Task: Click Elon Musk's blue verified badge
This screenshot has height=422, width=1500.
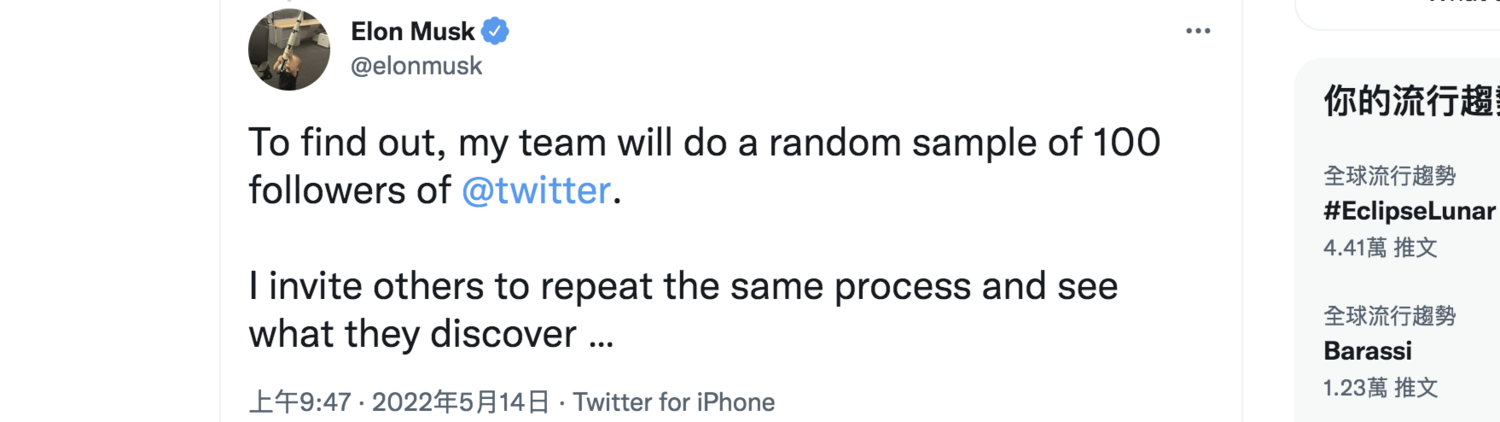Action: (495, 32)
